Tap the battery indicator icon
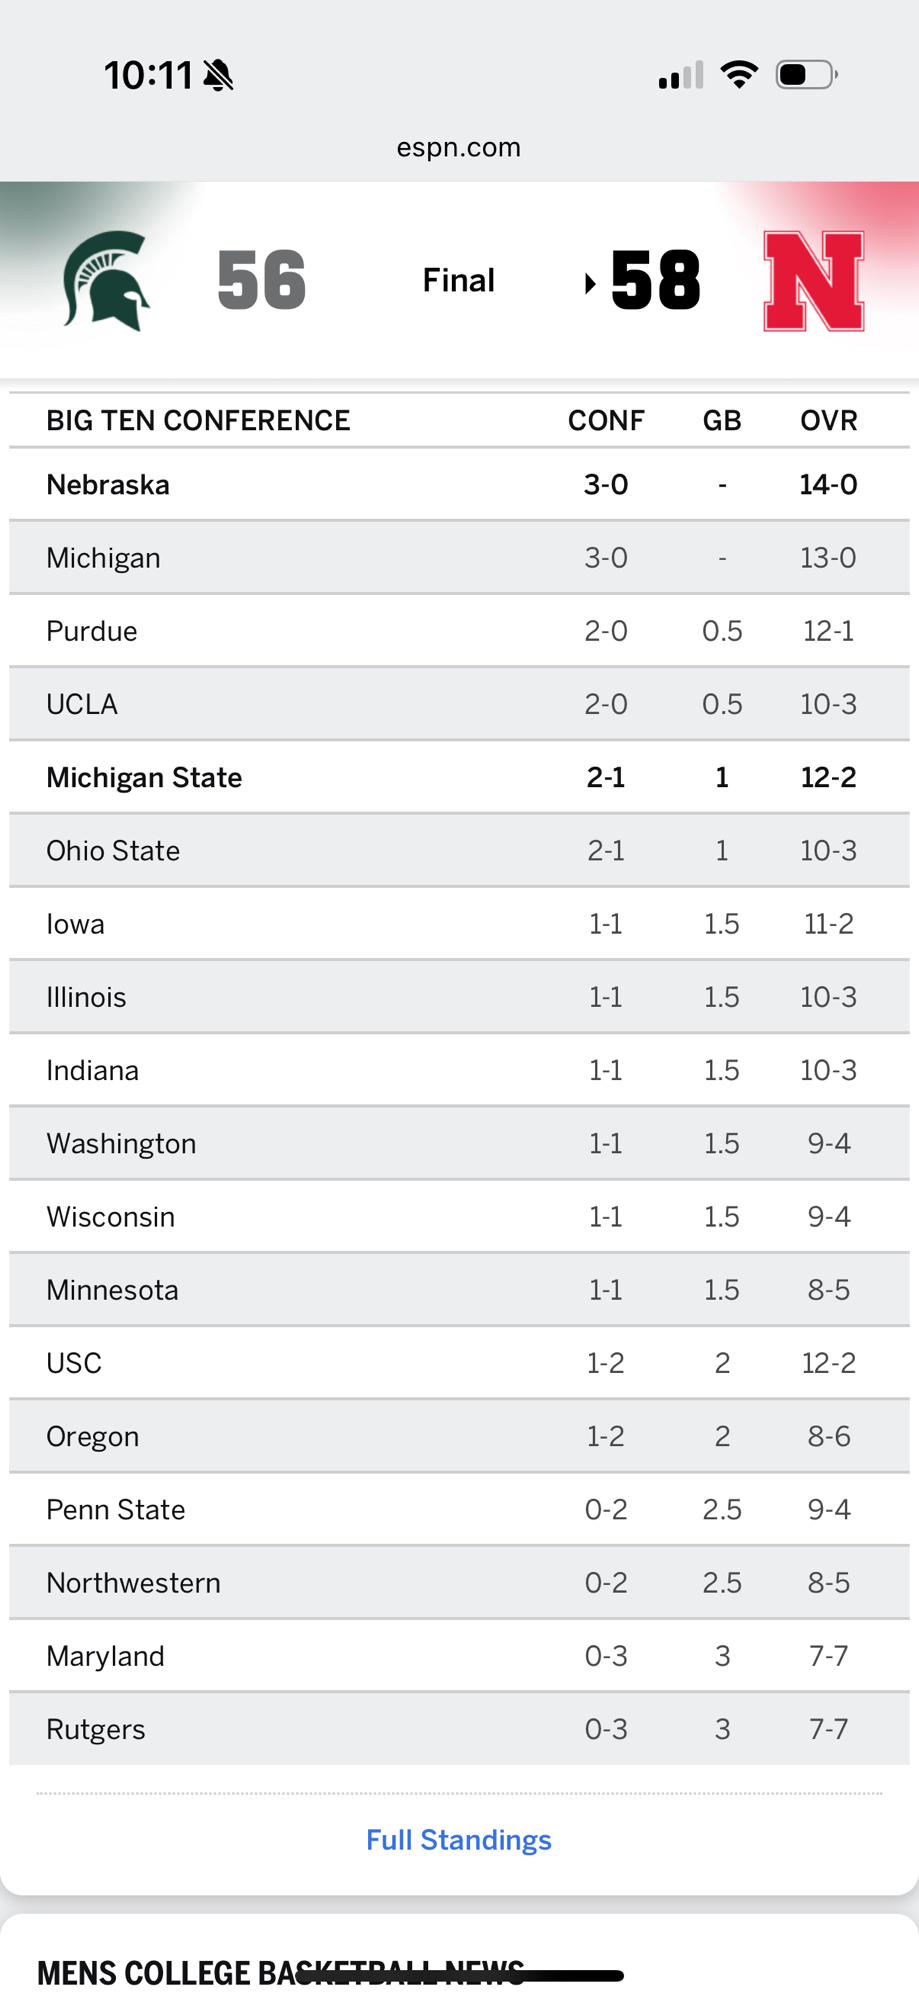Viewport: 919px width, 2000px height. click(806, 75)
